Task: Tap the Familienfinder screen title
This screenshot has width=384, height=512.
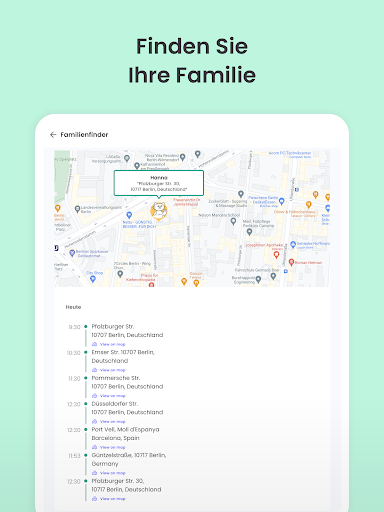Action: [84, 135]
